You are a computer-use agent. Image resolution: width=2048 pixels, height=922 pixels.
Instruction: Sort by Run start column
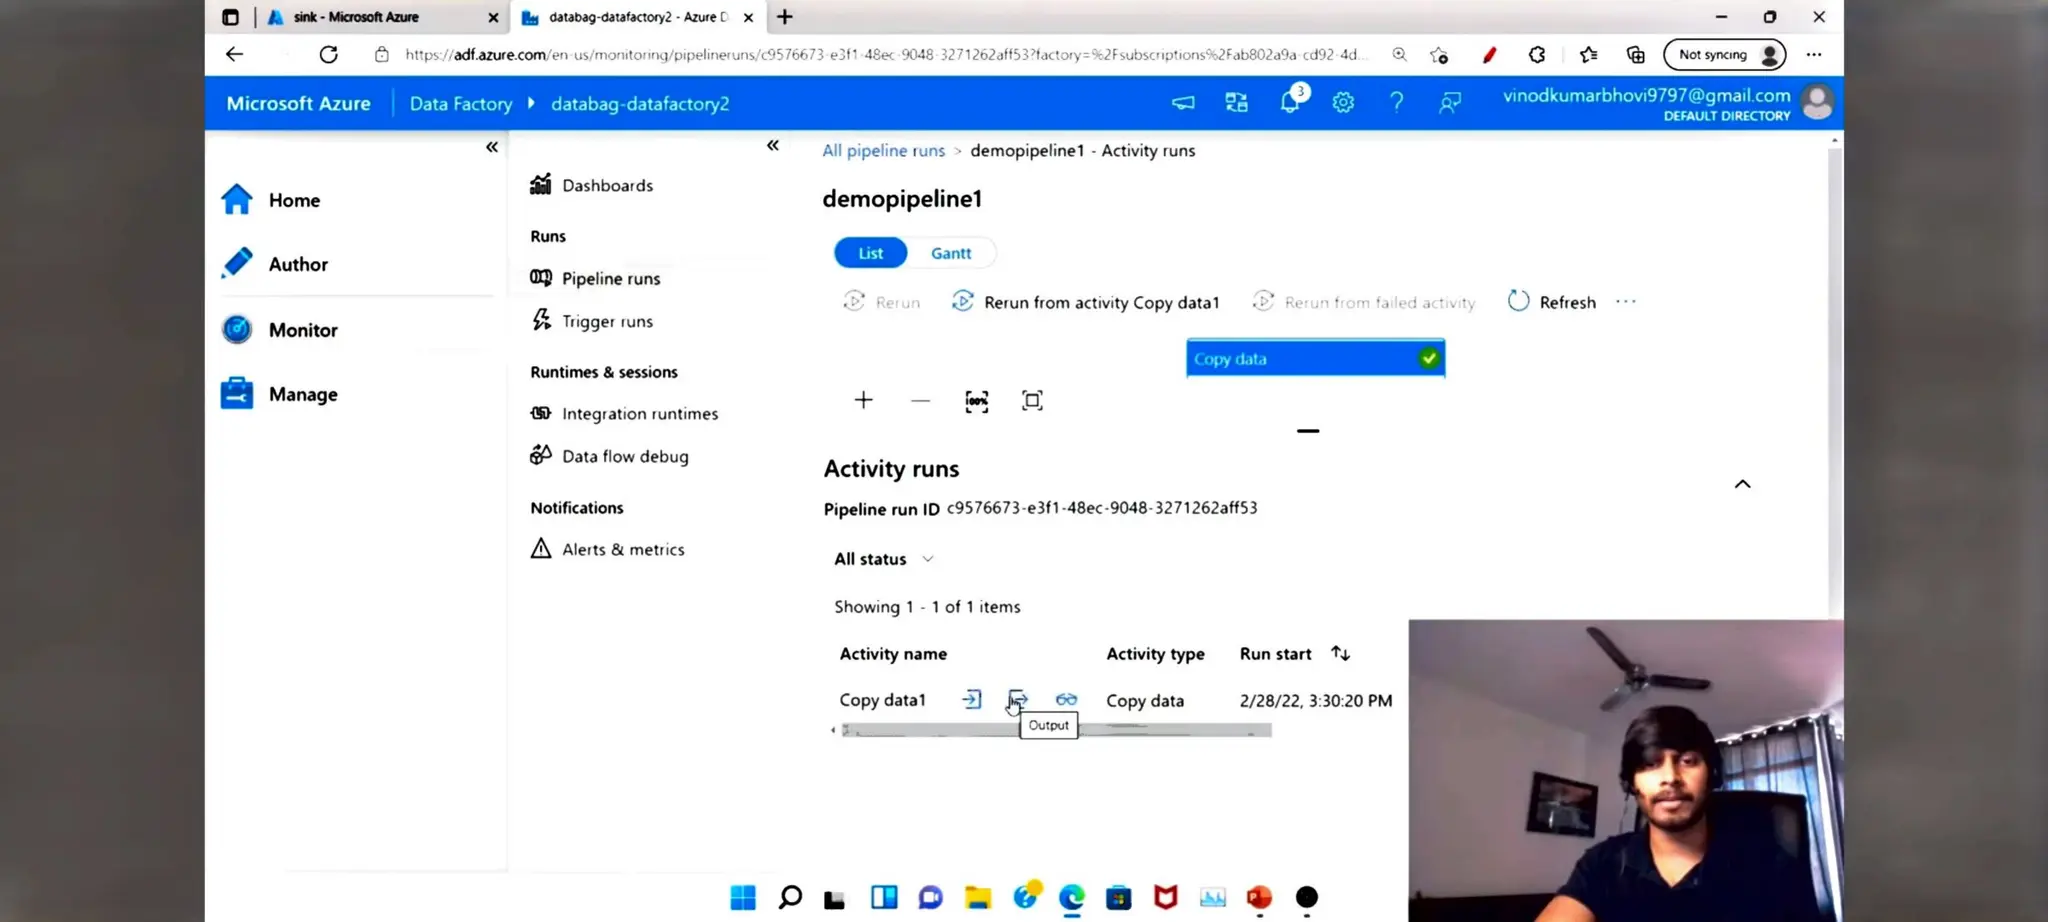pyautogui.click(x=1340, y=653)
